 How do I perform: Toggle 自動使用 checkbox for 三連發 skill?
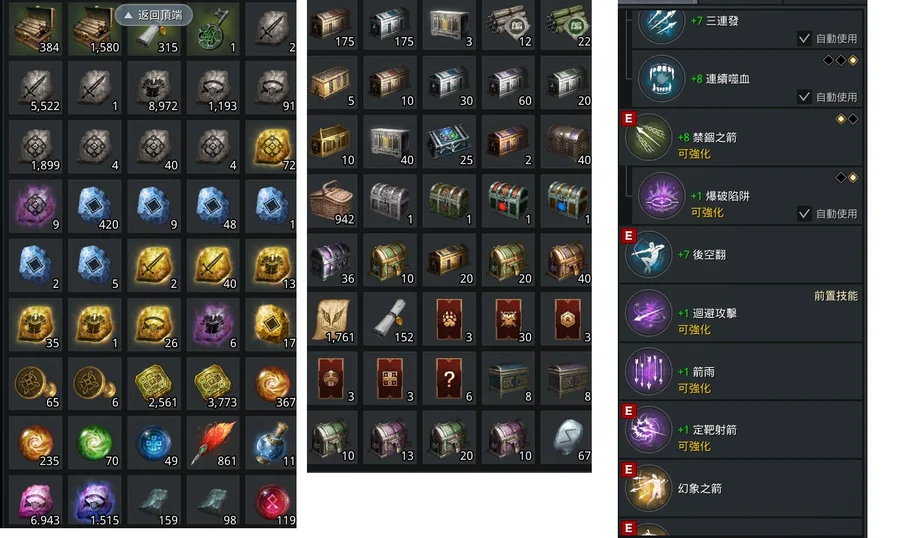pyautogui.click(x=804, y=38)
